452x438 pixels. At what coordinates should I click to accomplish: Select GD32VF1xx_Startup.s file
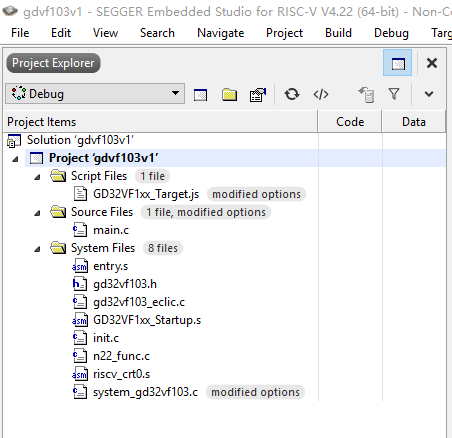(147, 320)
